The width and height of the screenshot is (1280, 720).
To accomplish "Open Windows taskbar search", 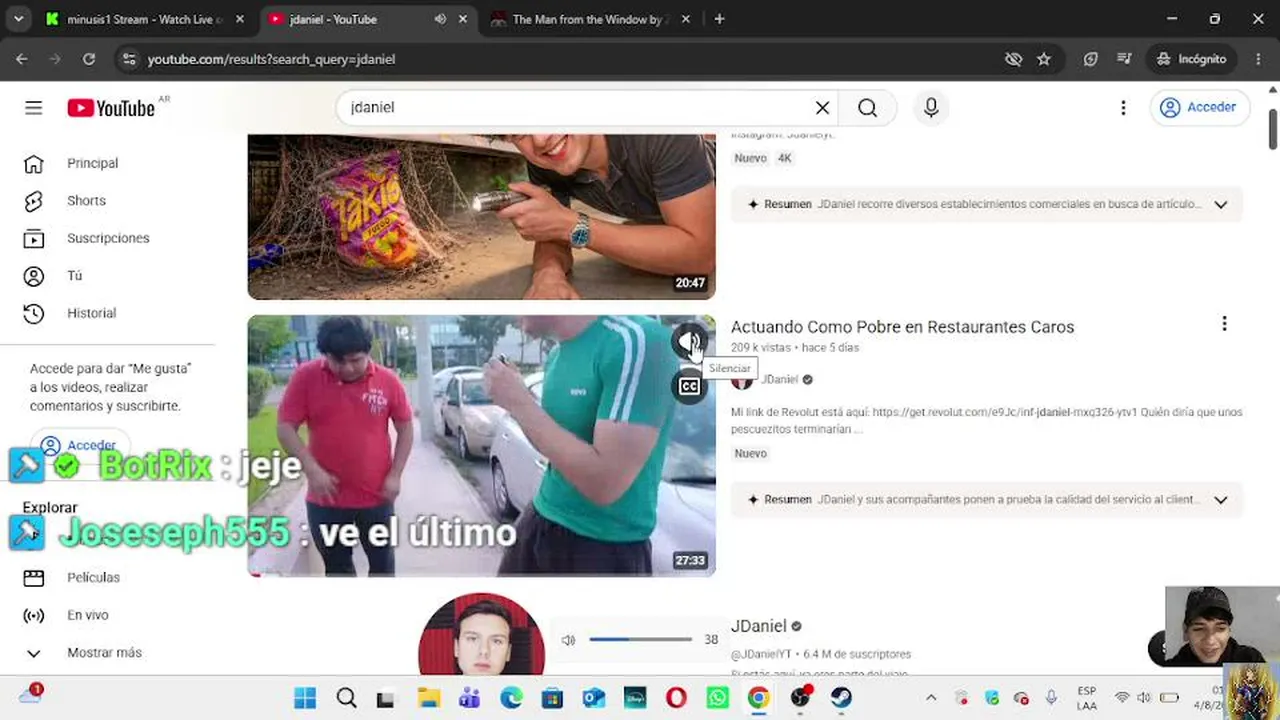I will click(x=346, y=698).
